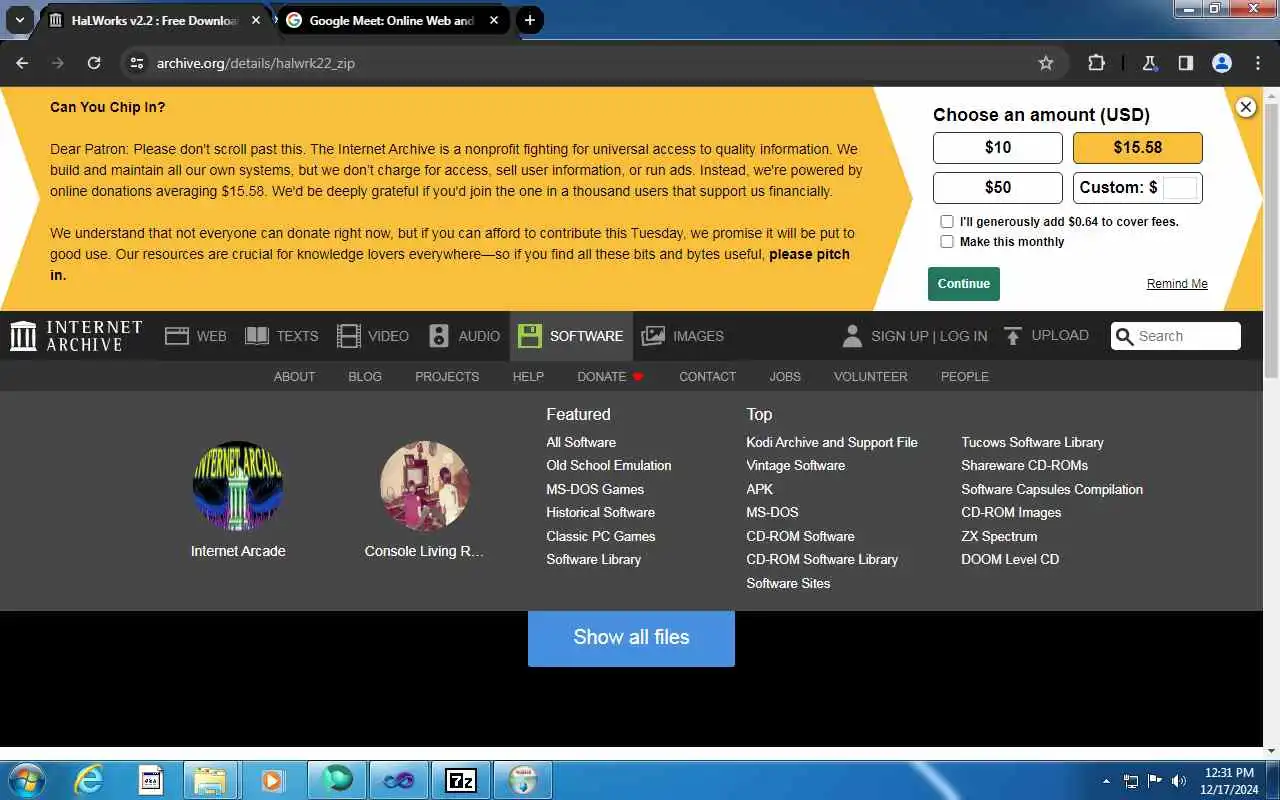View site information icon
Screen dimensions: 1280x800
pos(137,63)
